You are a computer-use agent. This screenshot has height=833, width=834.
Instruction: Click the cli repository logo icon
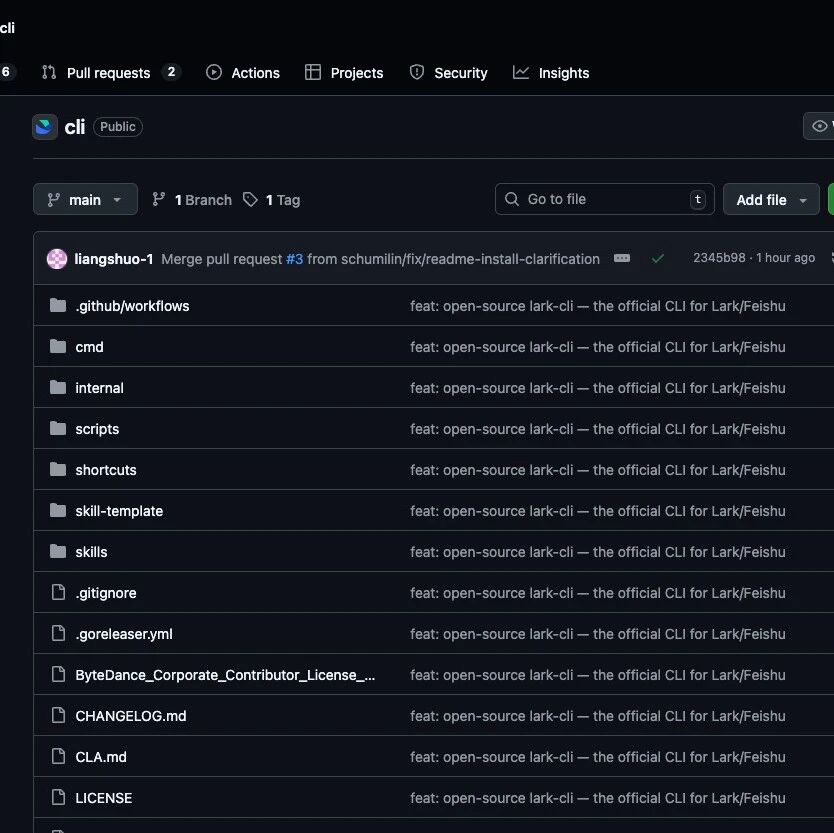(45, 127)
